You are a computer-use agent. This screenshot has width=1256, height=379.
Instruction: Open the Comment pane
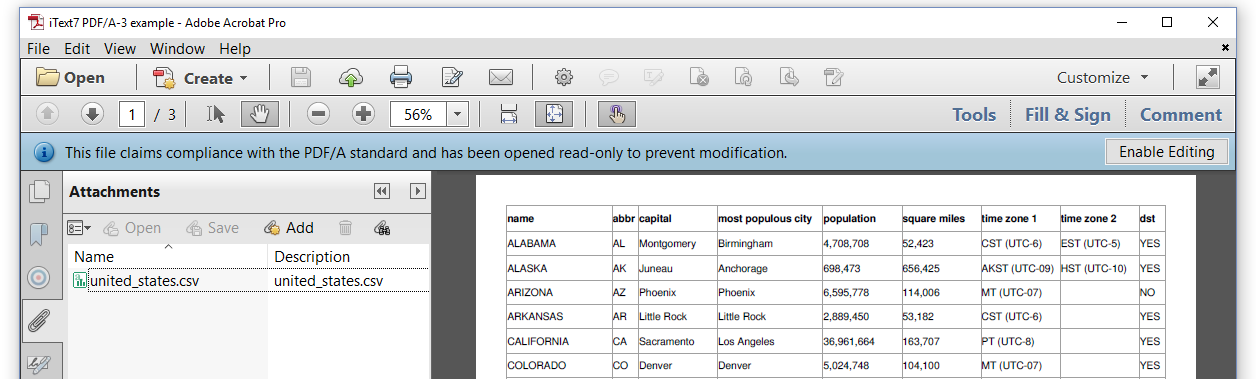[1181, 114]
